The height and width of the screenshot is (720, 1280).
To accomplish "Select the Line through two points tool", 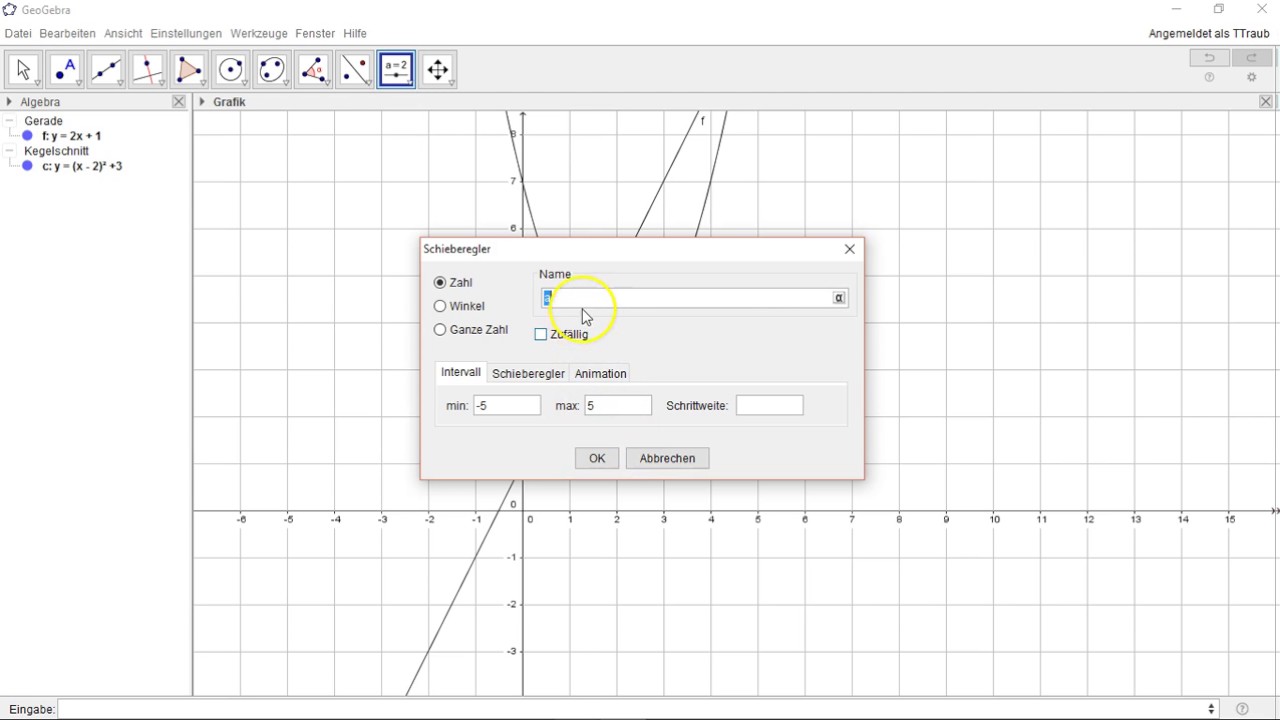I will (x=106, y=69).
